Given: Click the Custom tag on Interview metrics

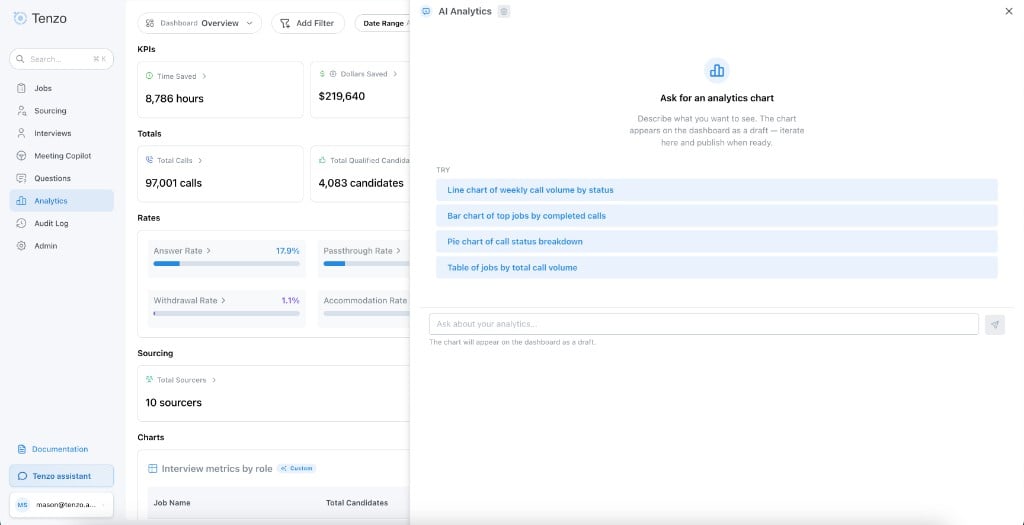Looking at the screenshot, I should pos(296,468).
